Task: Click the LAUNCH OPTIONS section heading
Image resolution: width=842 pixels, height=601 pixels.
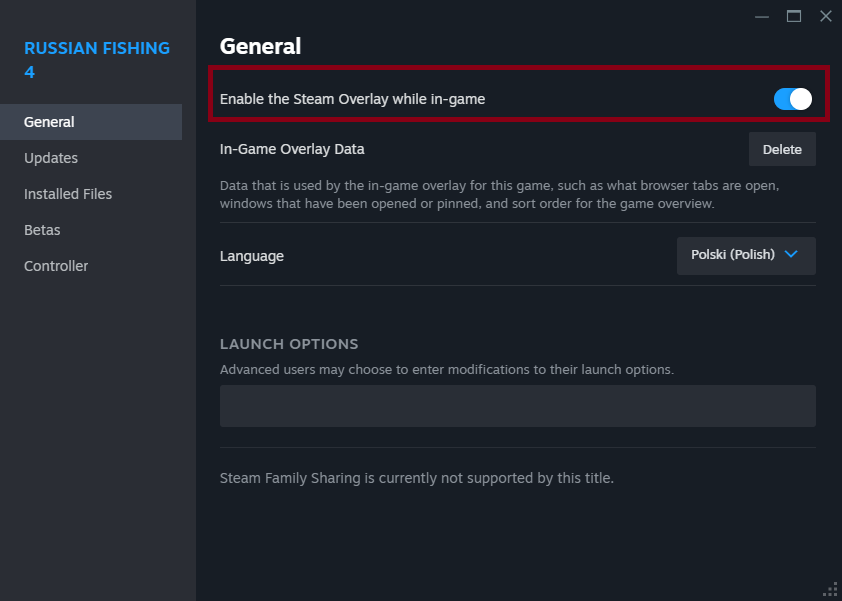Action: [289, 344]
